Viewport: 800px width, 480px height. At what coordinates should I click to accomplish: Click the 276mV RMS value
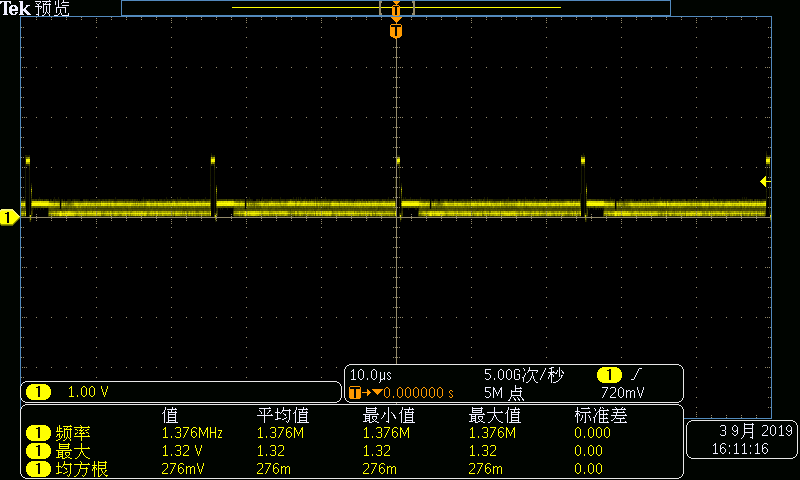pos(183,469)
